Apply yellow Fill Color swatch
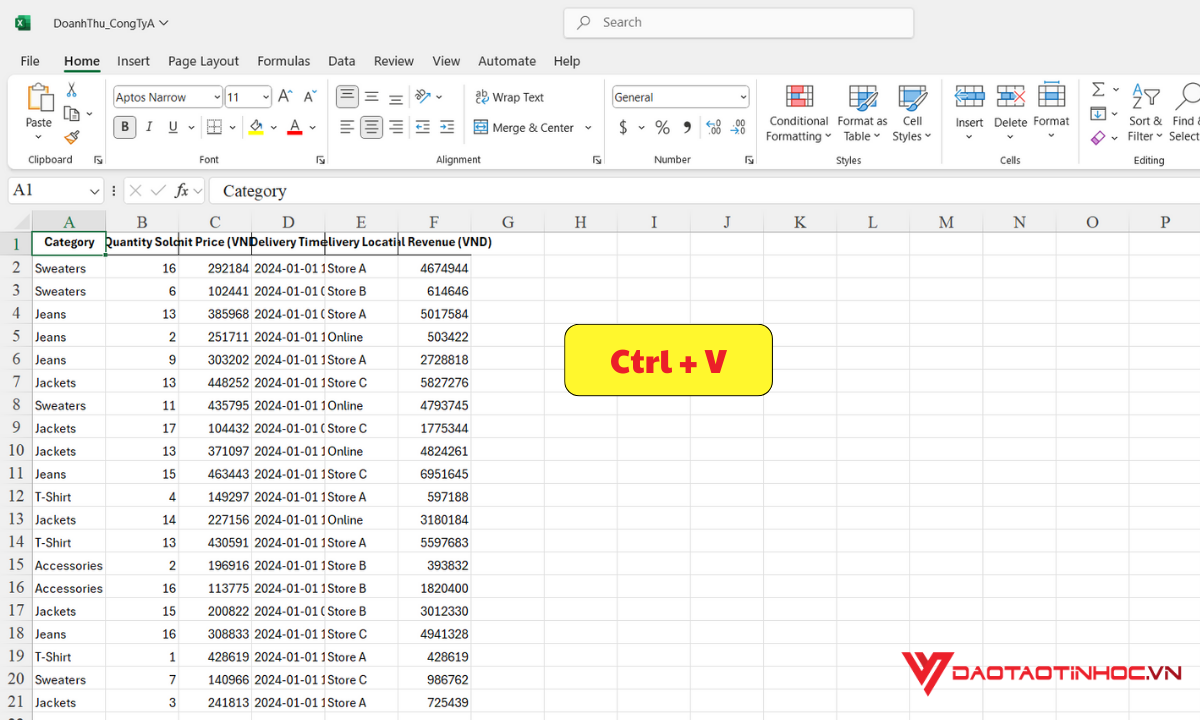 point(256,127)
